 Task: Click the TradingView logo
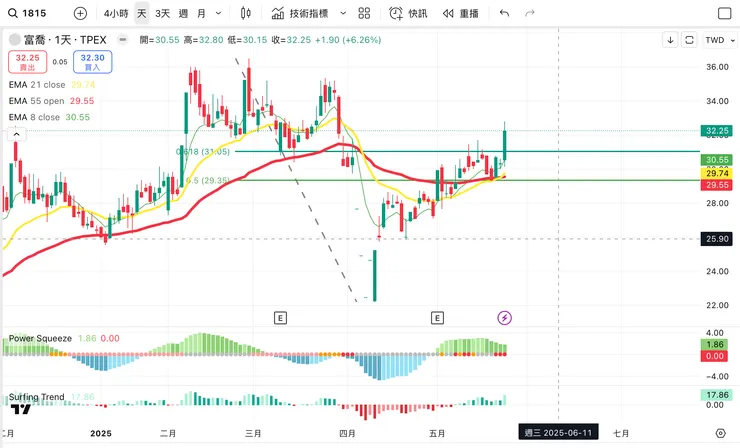[21, 409]
